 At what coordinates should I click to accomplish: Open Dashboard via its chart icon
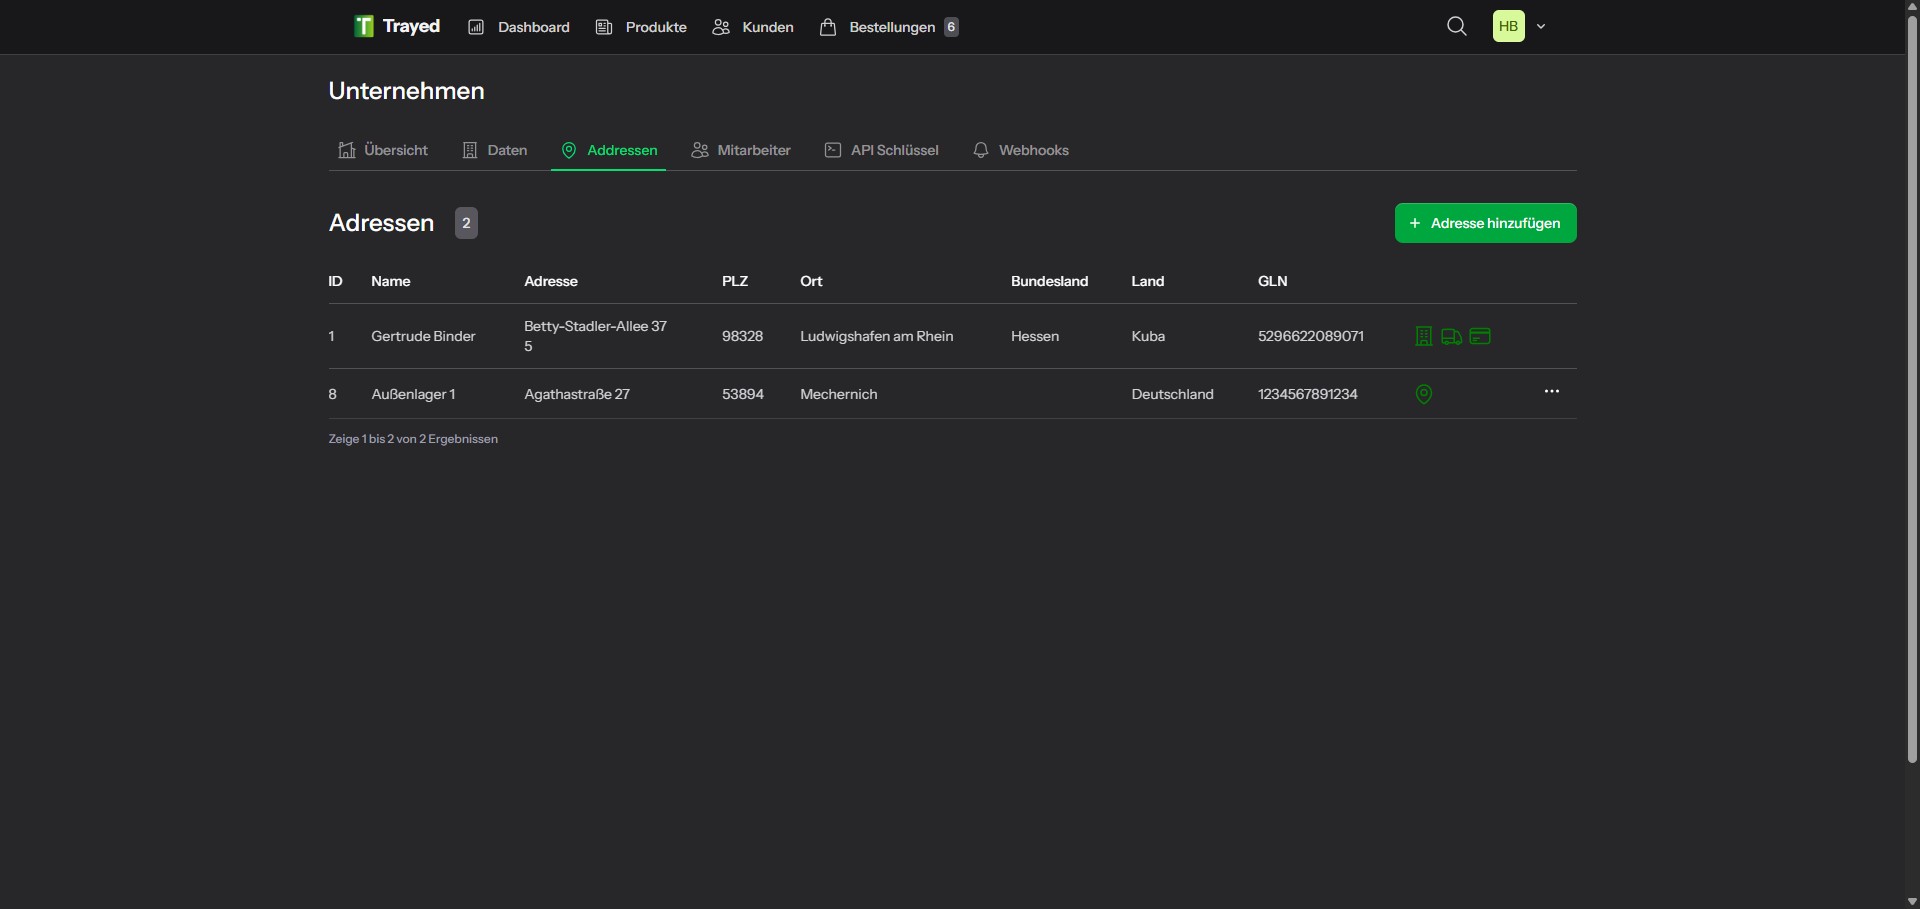coord(477,26)
